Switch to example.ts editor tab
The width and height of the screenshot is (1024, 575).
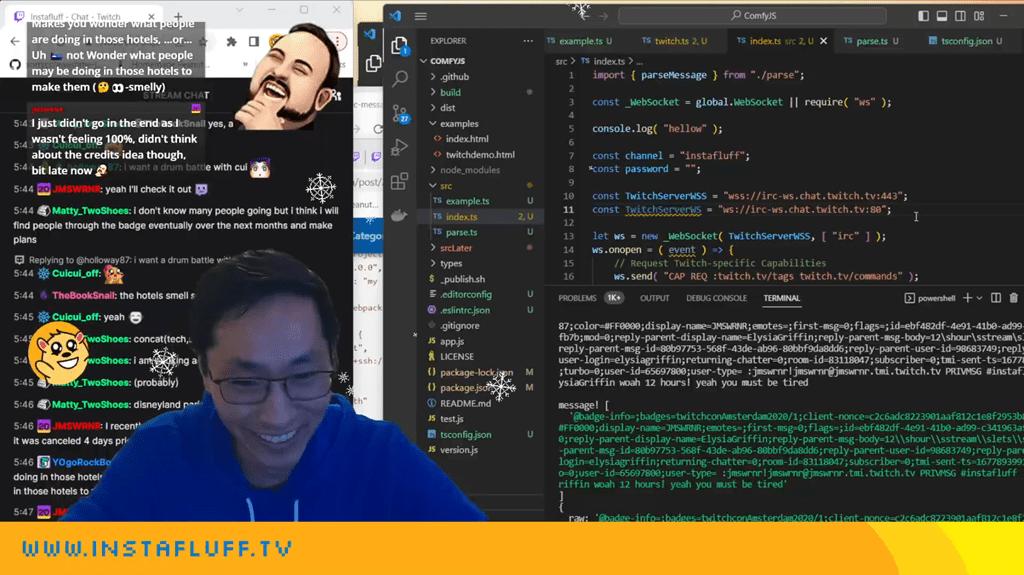coord(580,41)
